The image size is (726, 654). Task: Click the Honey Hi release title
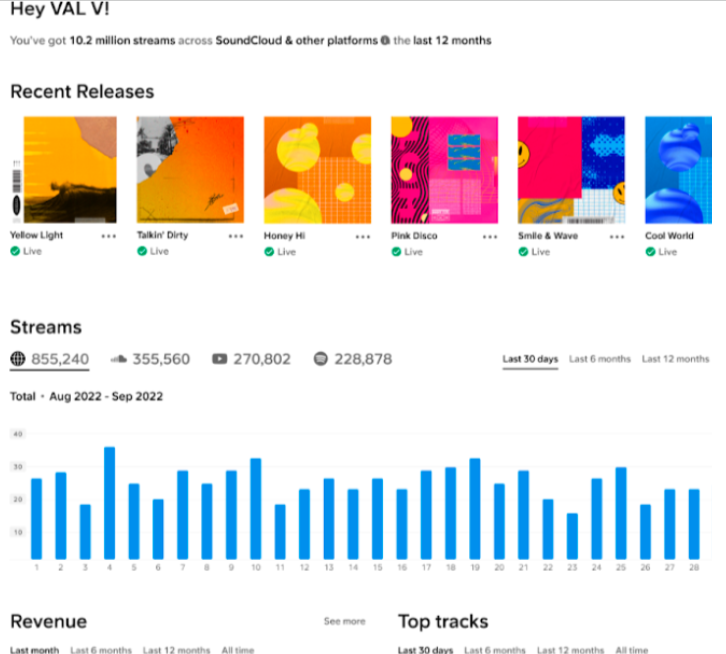[284, 236]
